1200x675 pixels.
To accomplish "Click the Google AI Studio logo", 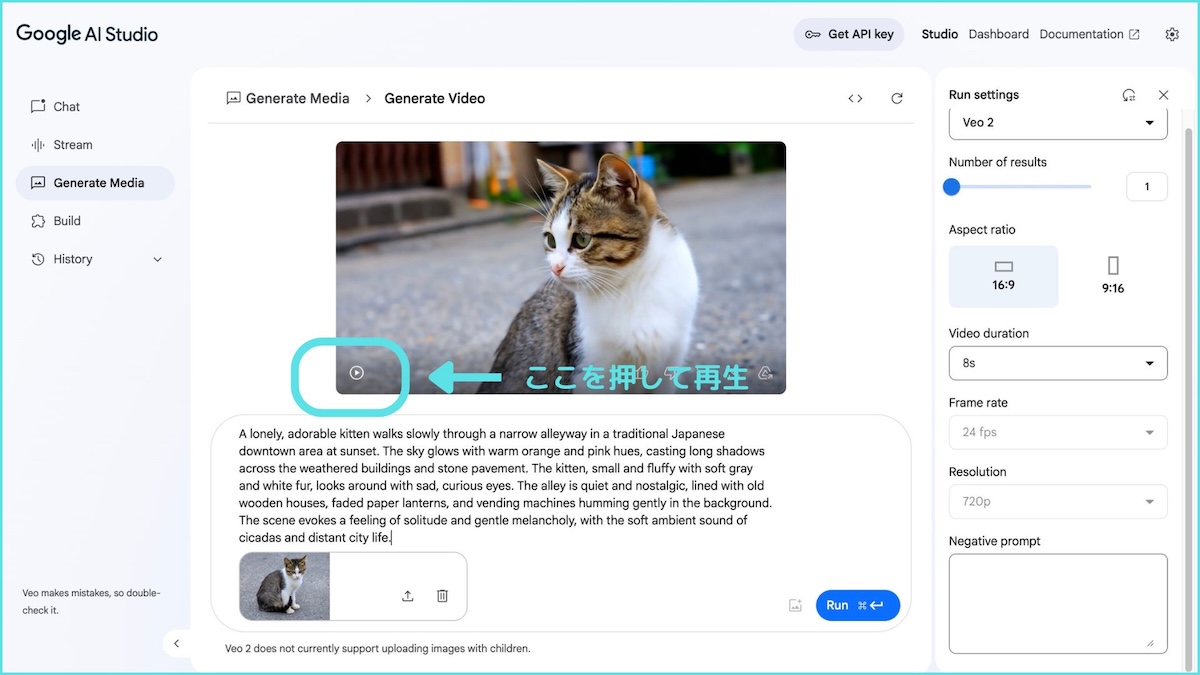I will [87, 34].
